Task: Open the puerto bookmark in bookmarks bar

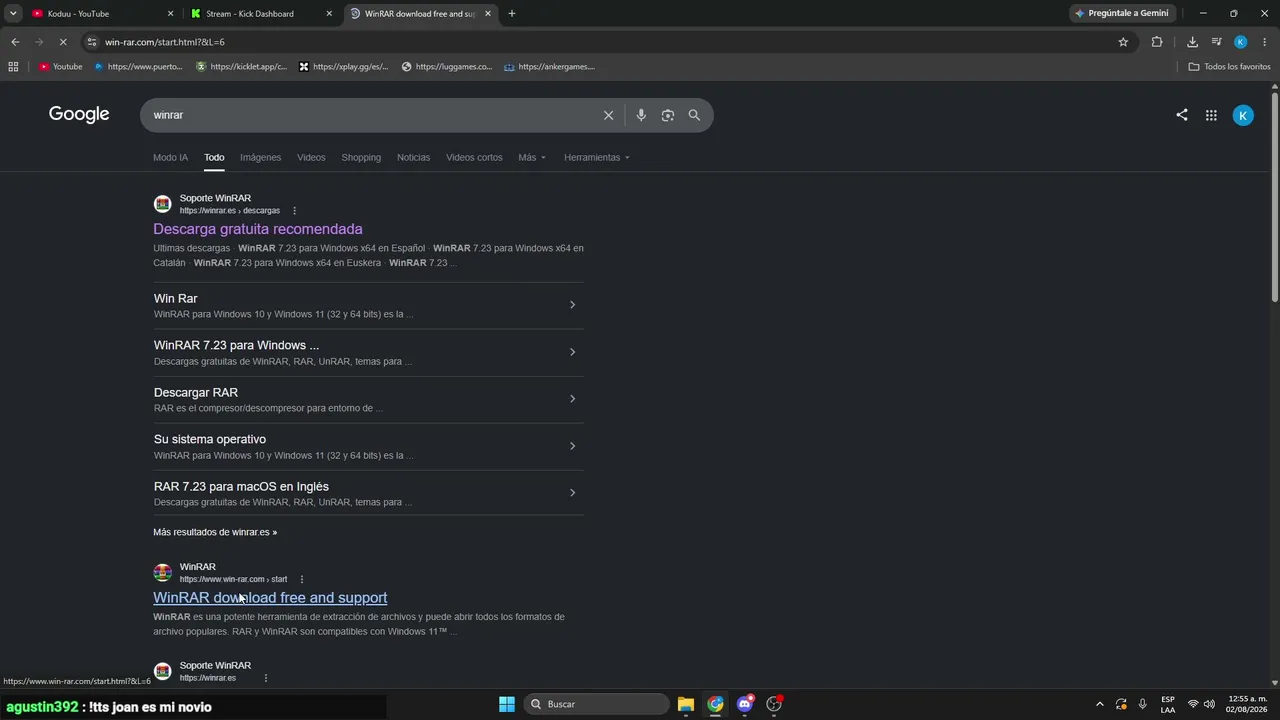Action: point(139,67)
